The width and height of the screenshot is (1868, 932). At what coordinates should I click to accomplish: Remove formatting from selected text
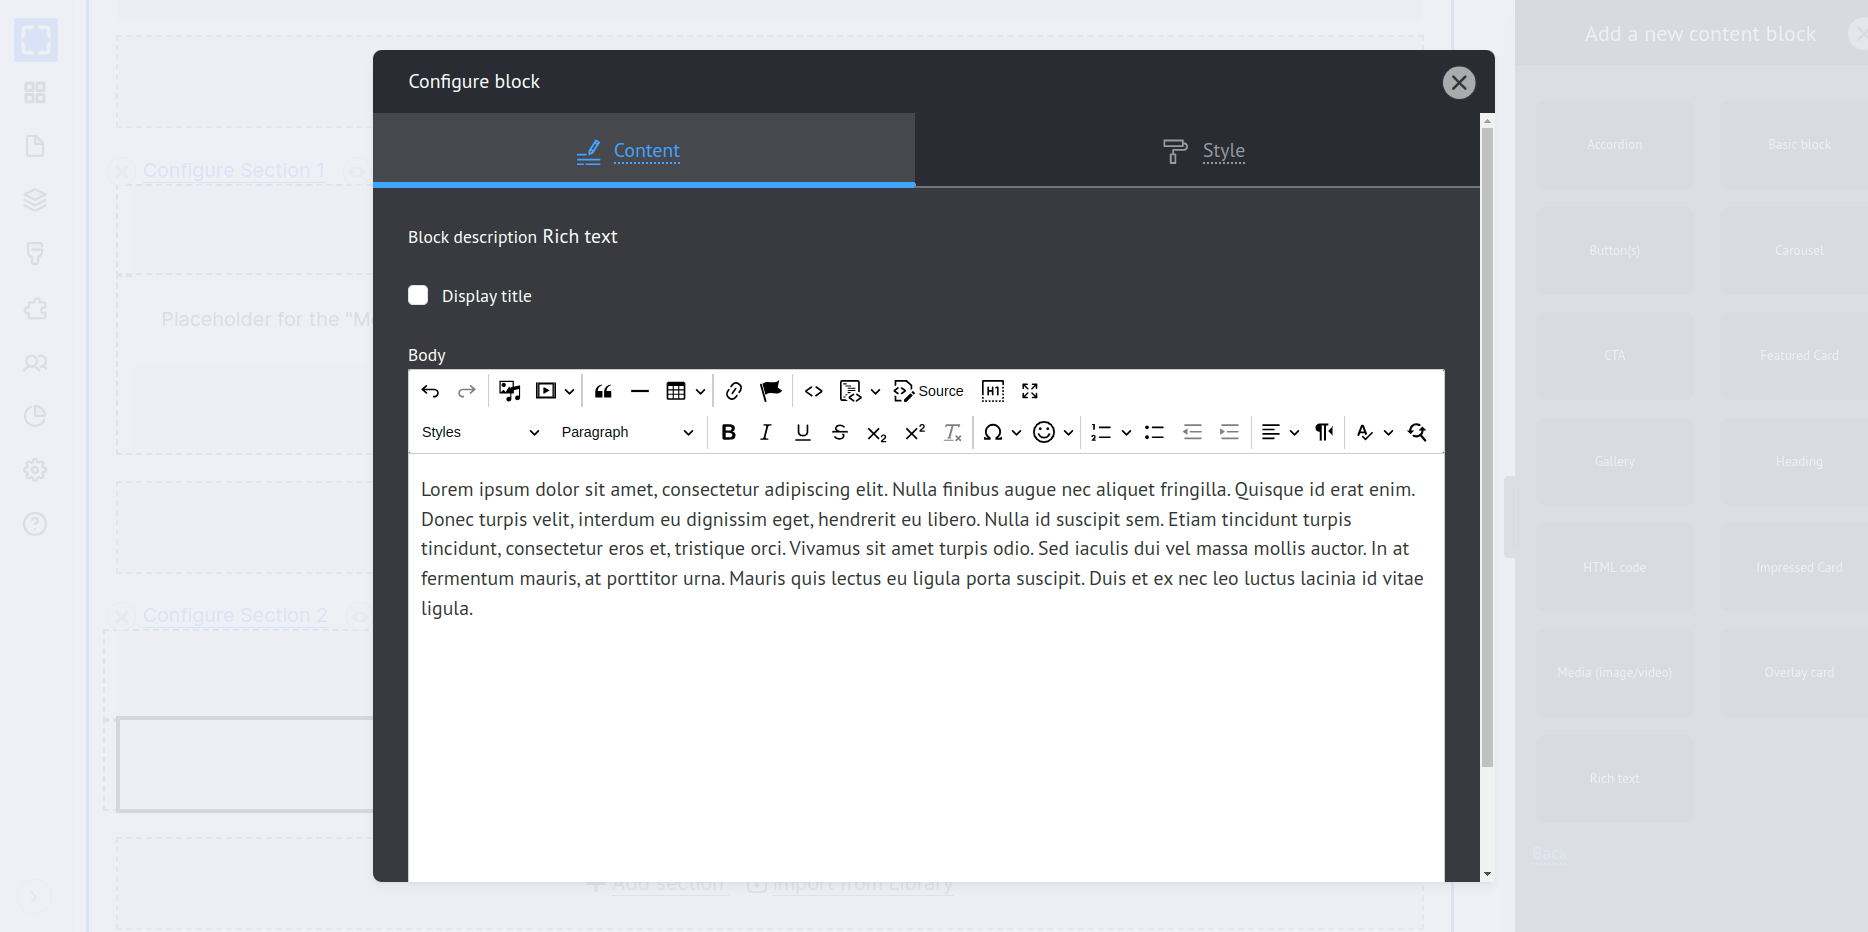click(953, 432)
